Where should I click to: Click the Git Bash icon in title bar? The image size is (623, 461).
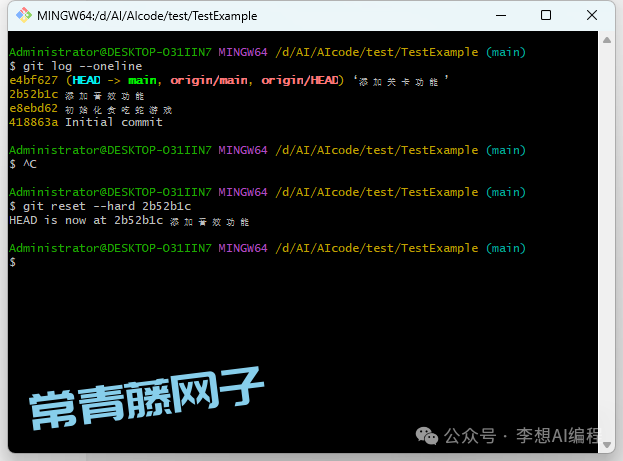tap(22, 16)
